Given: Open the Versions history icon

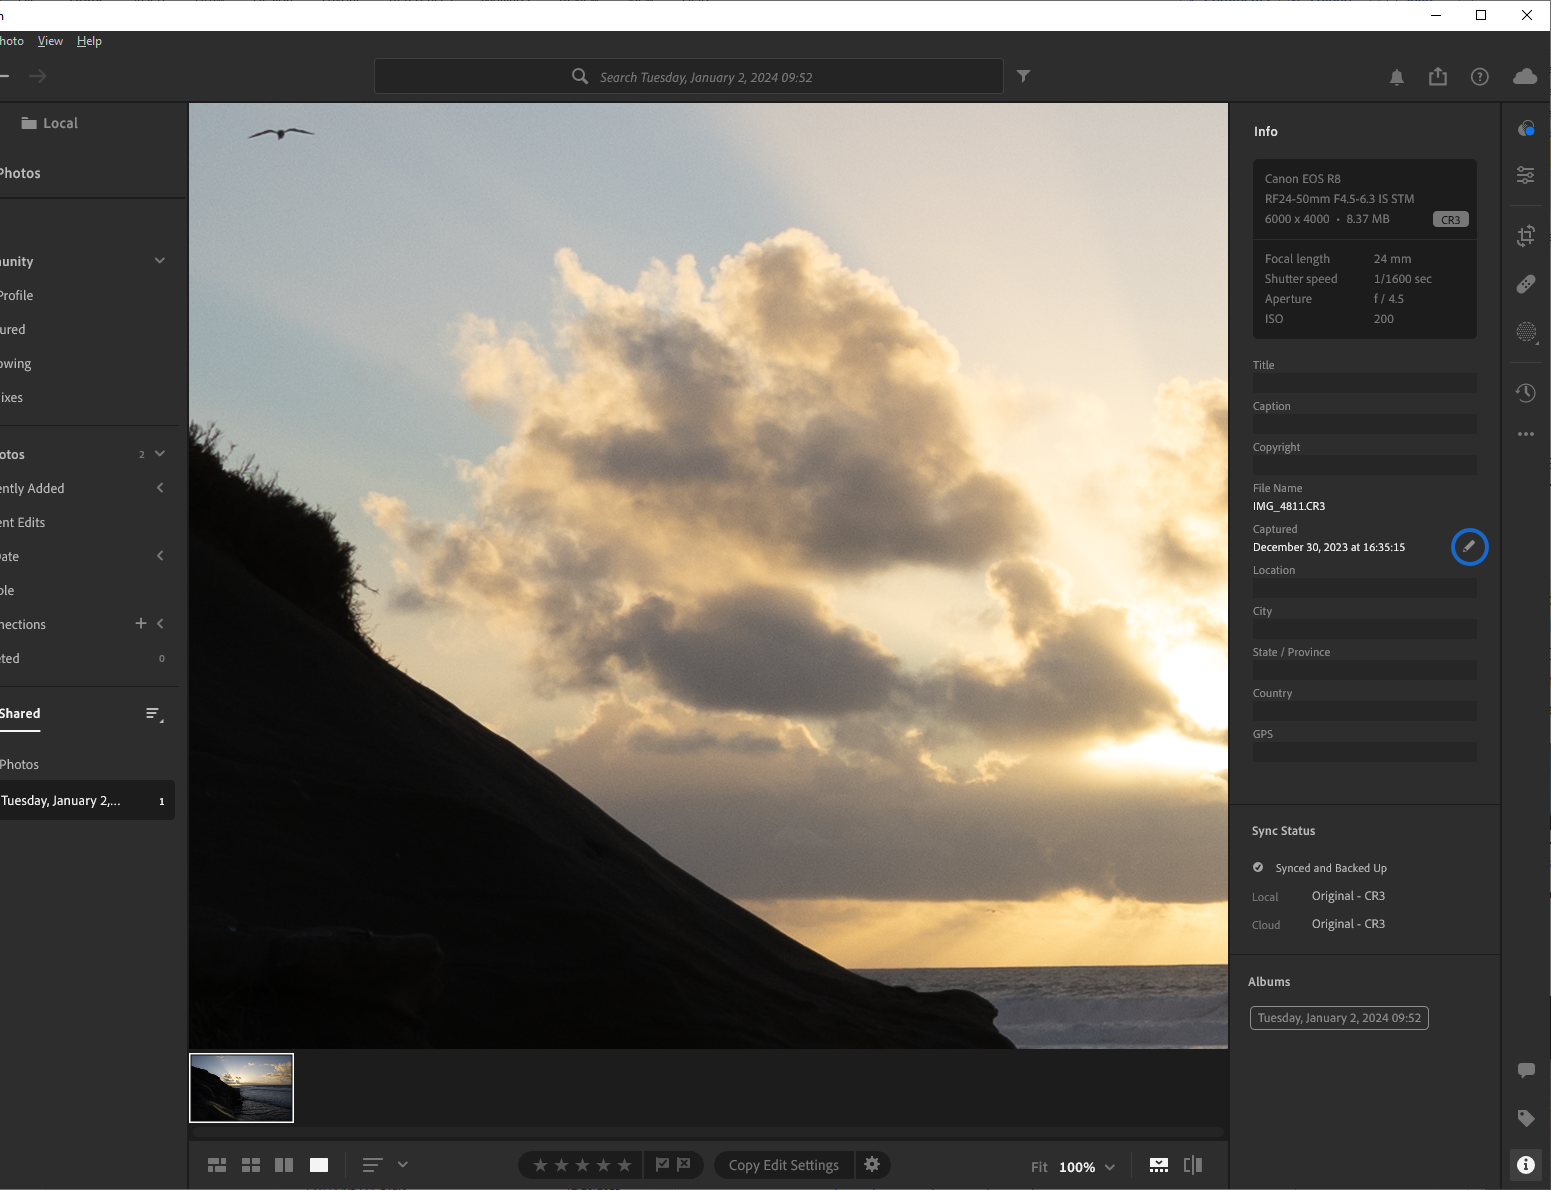Looking at the screenshot, I should click(x=1526, y=393).
